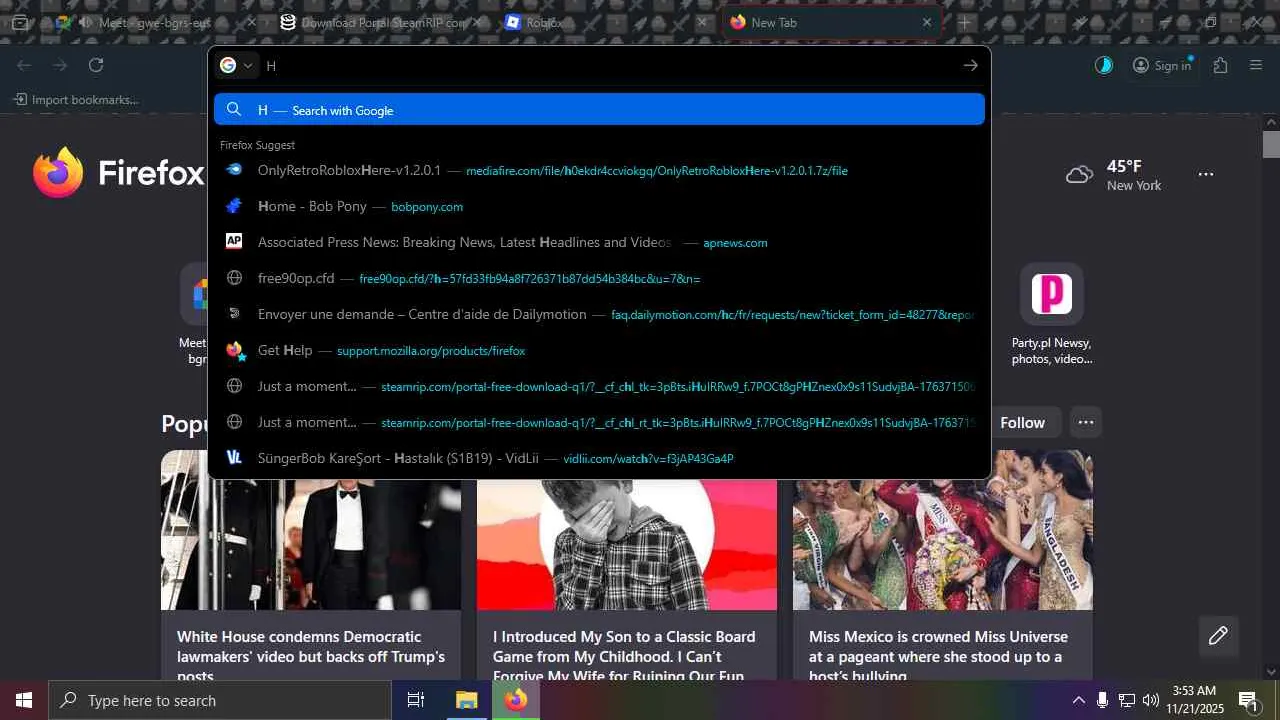Open the taskbar clock showing 3:53 AM
1280x720 pixels.
pyautogui.click(x=1194, y=700)
